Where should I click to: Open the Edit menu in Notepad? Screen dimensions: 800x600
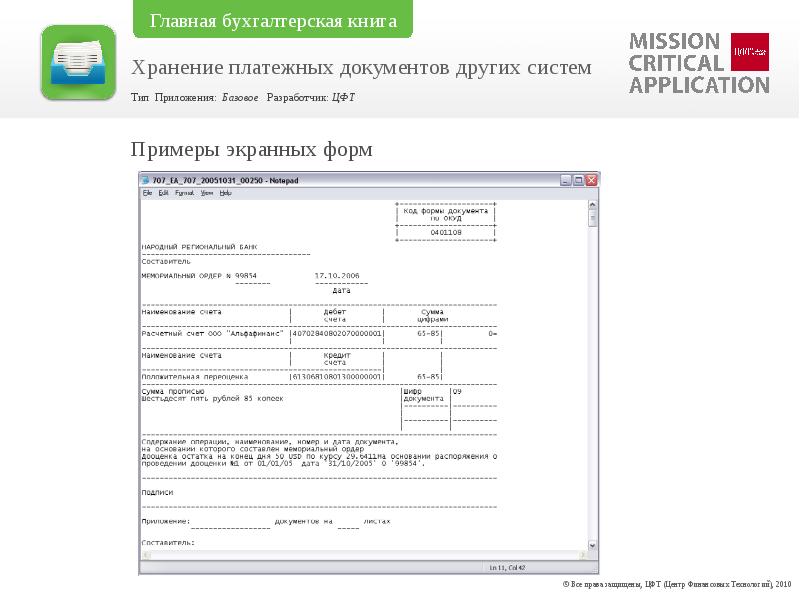(x=162, y=192)
